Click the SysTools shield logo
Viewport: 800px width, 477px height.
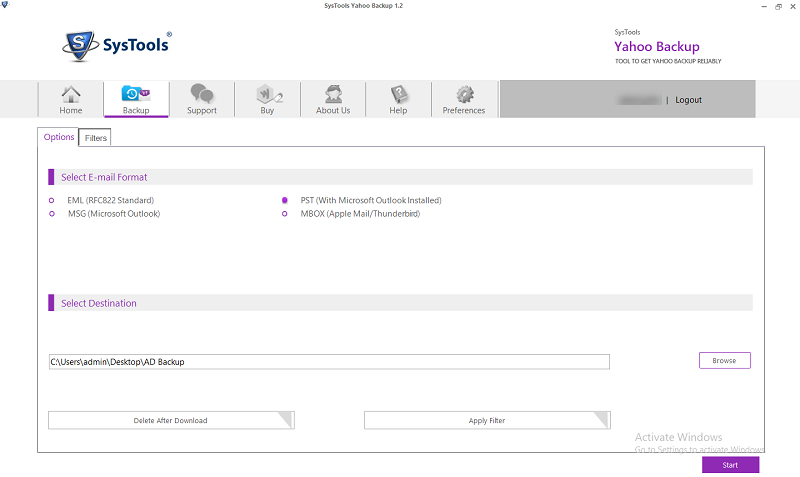pyautogui.click(x=80, y=46)
